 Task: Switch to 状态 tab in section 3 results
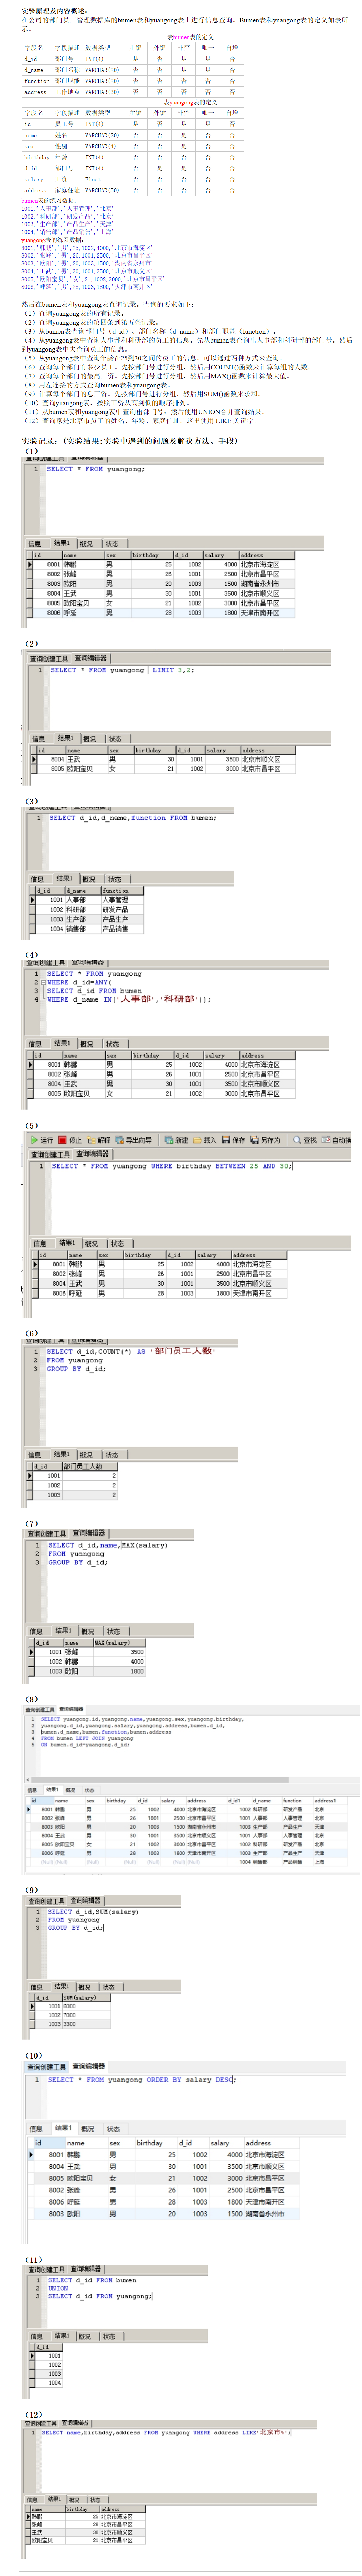(115, 879)
